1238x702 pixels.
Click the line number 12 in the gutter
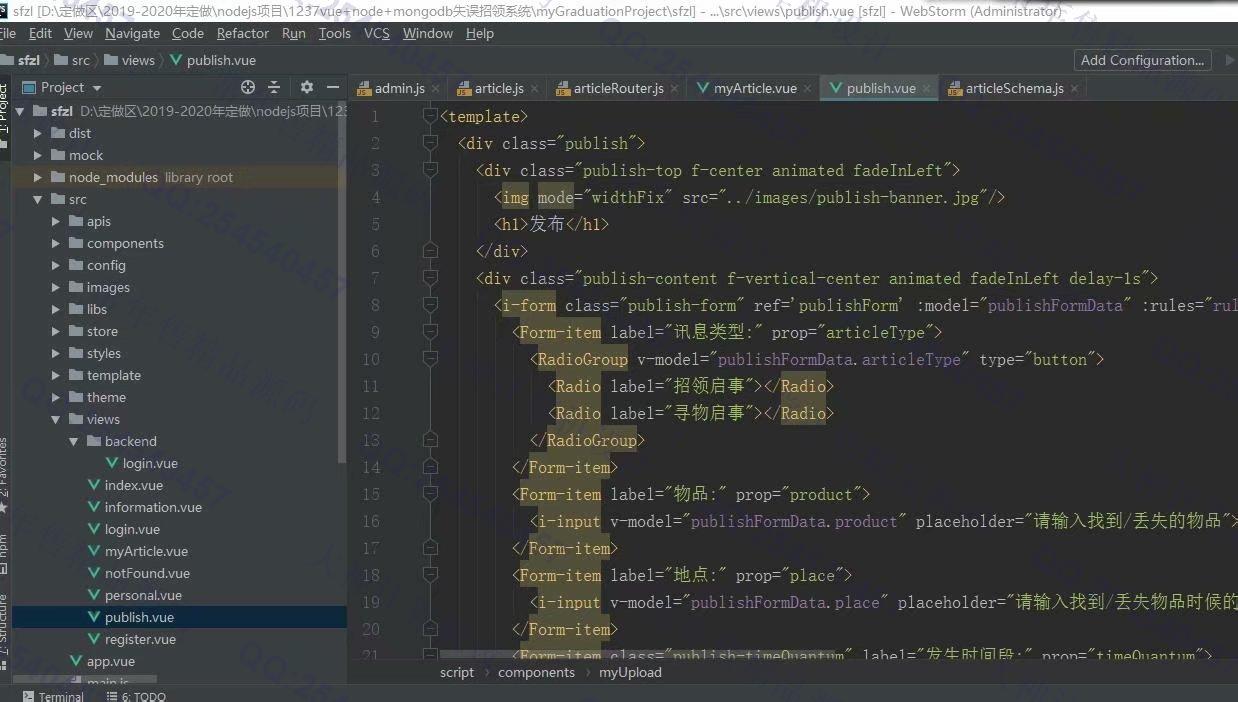click(370, 414)
